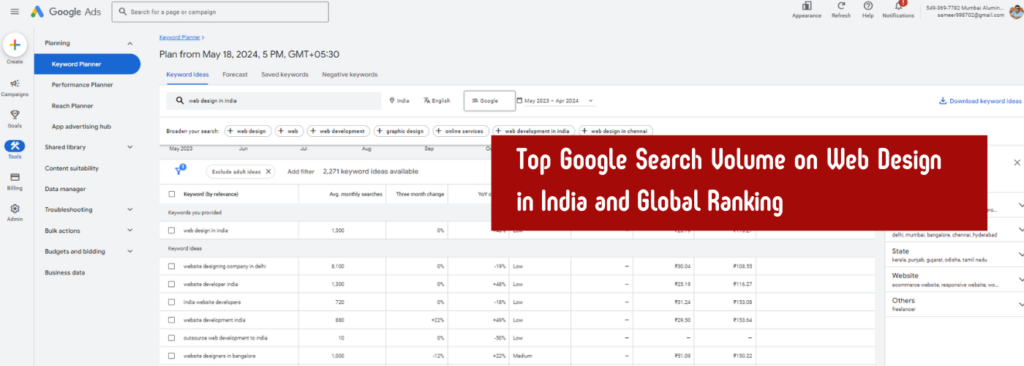The height and width of the screenshot is (366, 1024).
Task: Open the hamburger main menu icon
Action: (x=14, y=12)
